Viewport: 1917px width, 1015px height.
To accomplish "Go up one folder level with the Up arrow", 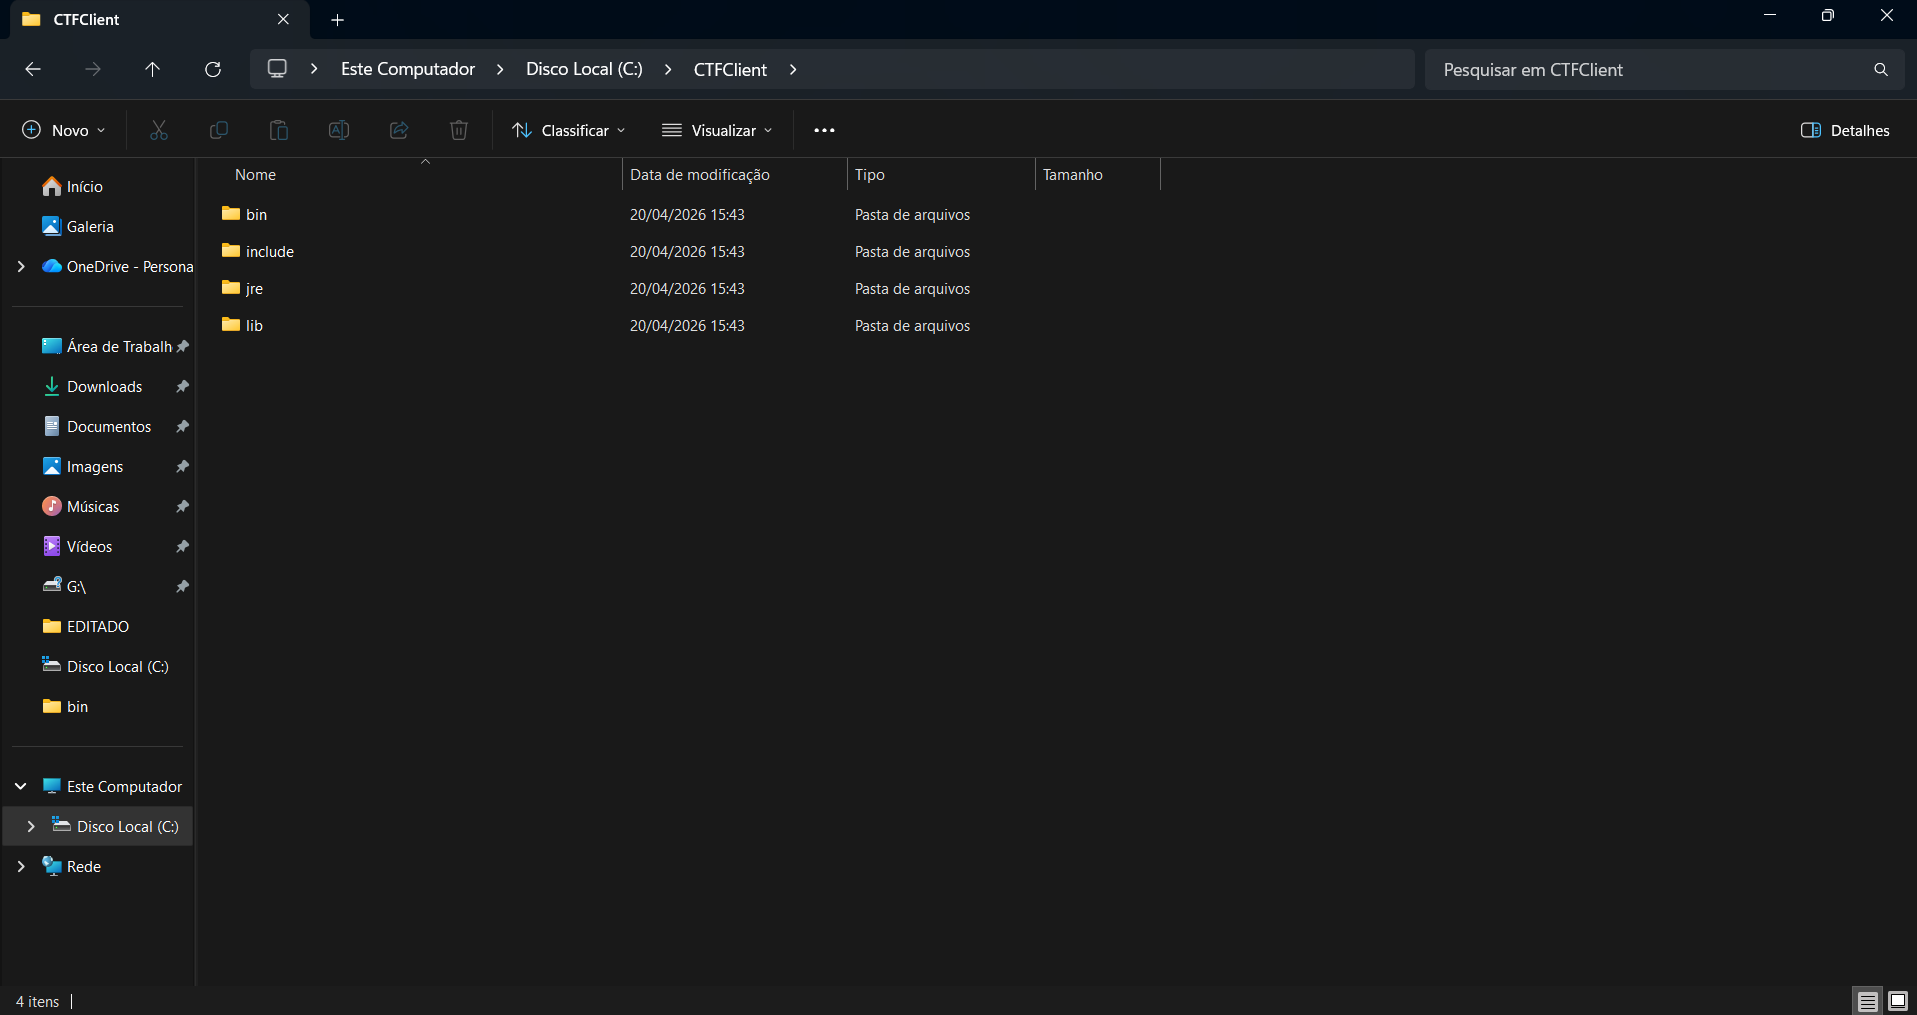I will (152, 69).
